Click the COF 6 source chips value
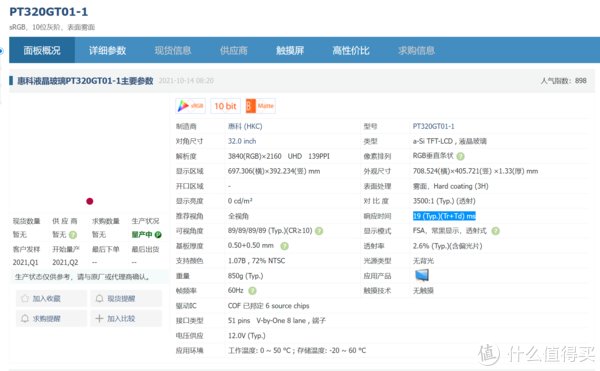 coord(268,306)
